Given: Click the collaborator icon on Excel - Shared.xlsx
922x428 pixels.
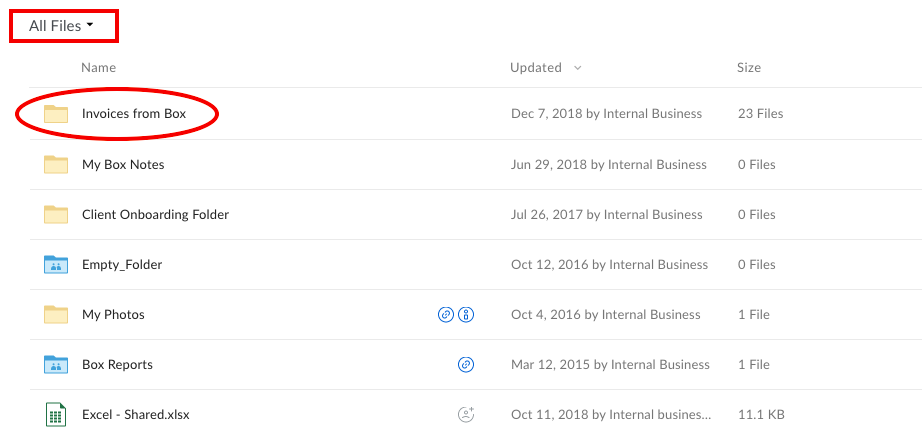Looking at the screenshot, I should point(466,414).
